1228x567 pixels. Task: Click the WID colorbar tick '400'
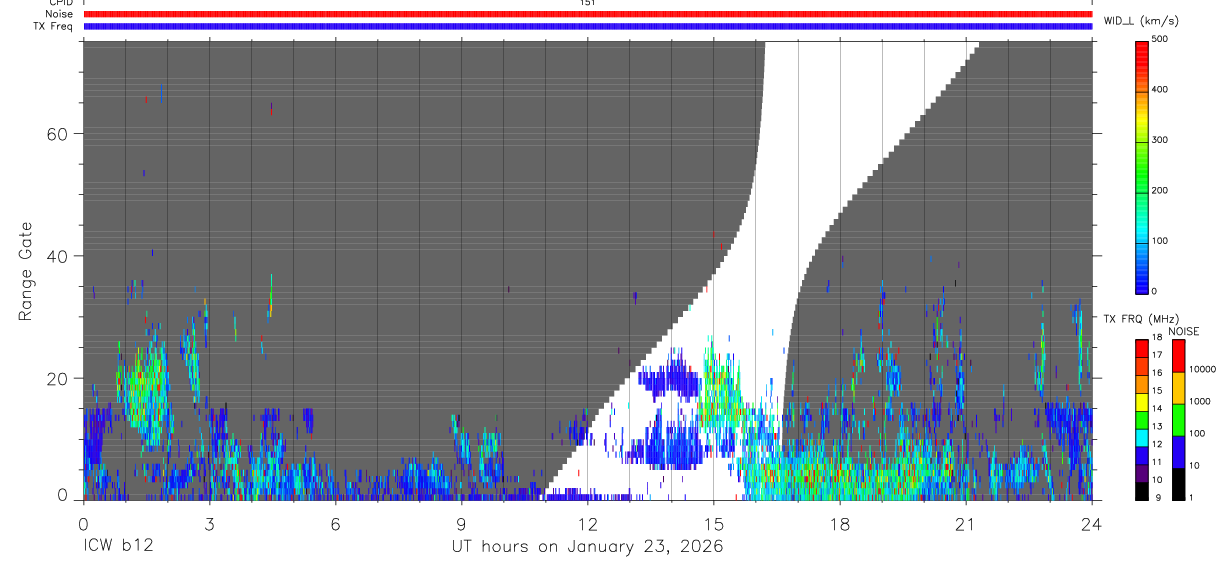click(1160, 89)
